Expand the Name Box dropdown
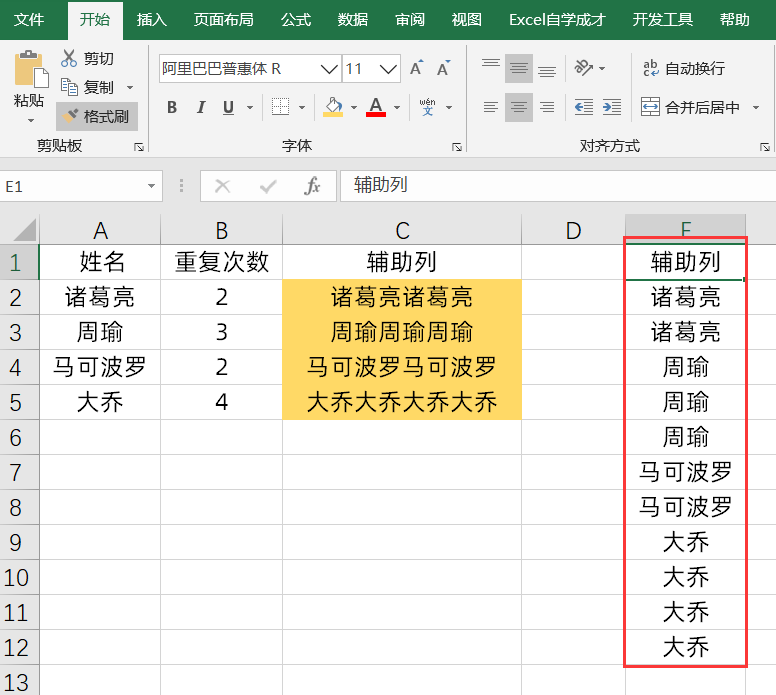776x695 pixels. point(151,186)
